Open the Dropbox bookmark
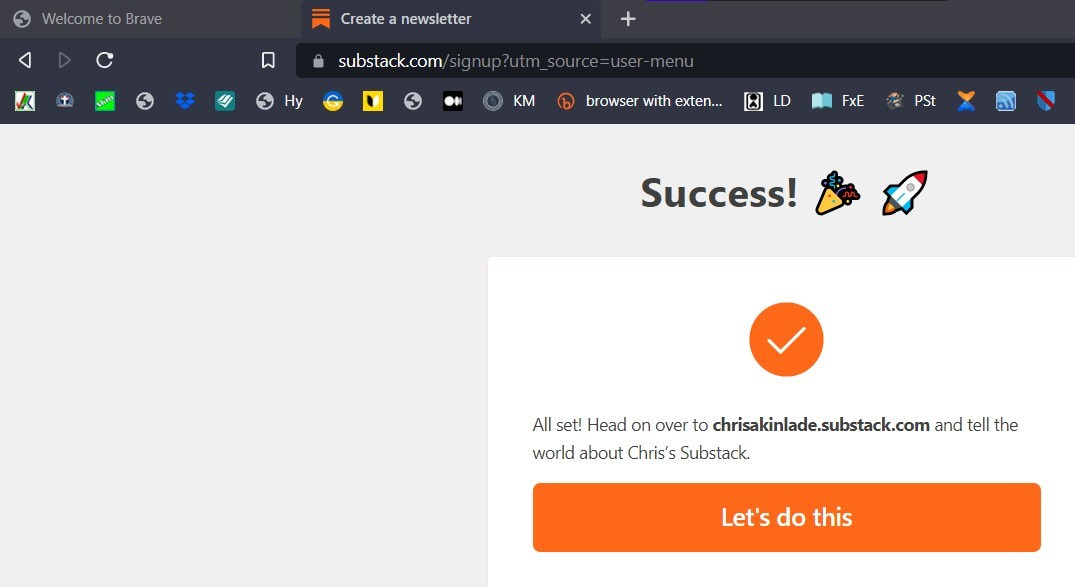The image size is (1075, 587). 184,101
